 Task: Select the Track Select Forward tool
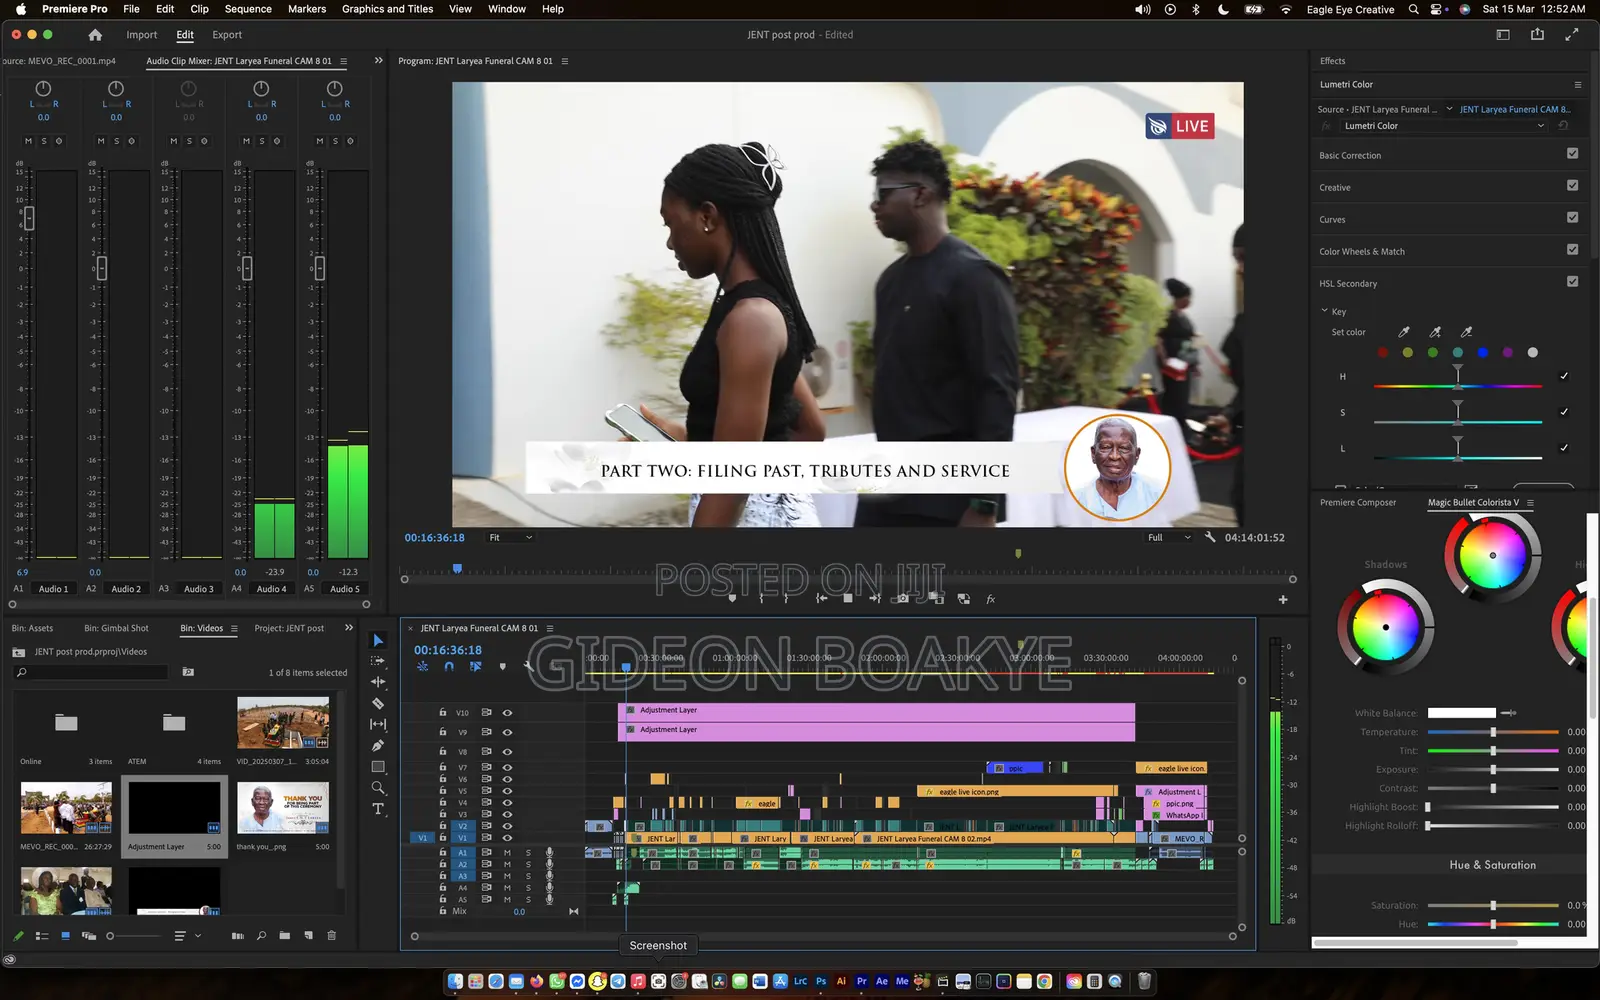pyautogui.click(x=378, y=661)
